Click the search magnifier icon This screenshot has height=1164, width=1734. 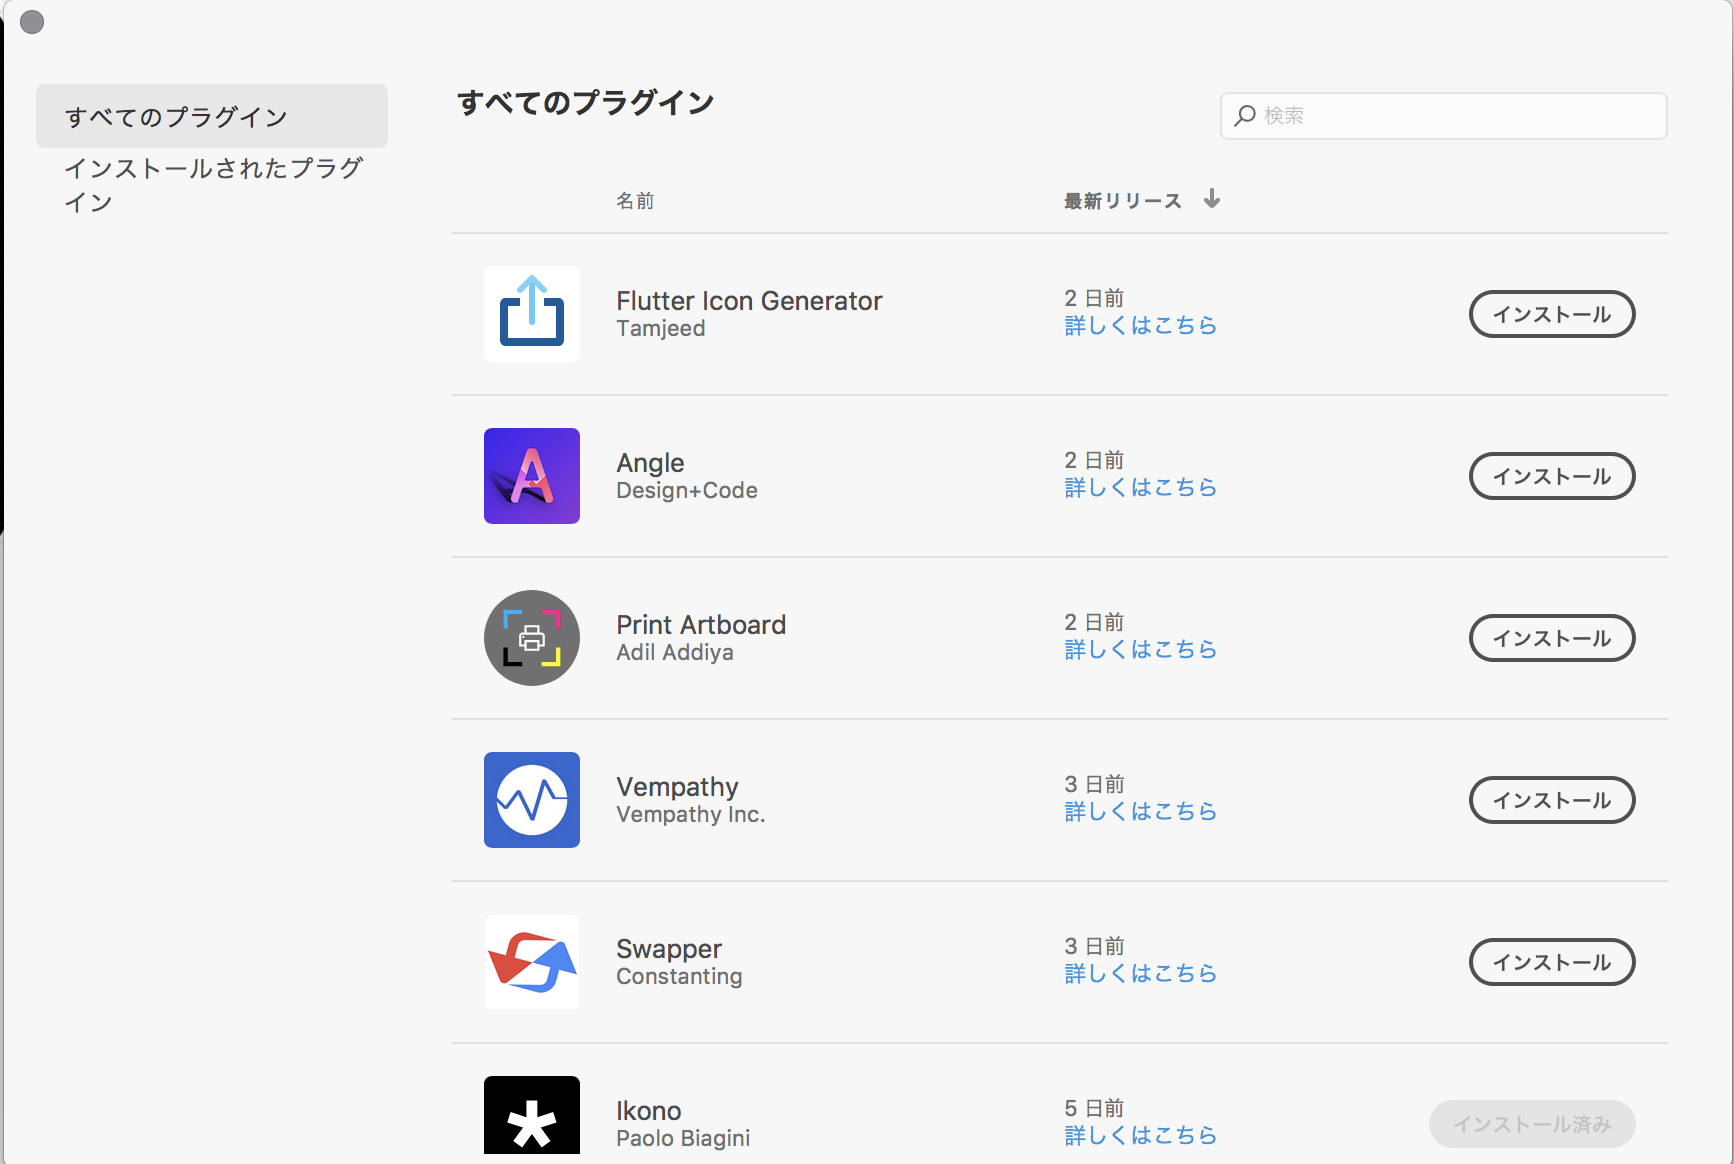(1245, 116)
